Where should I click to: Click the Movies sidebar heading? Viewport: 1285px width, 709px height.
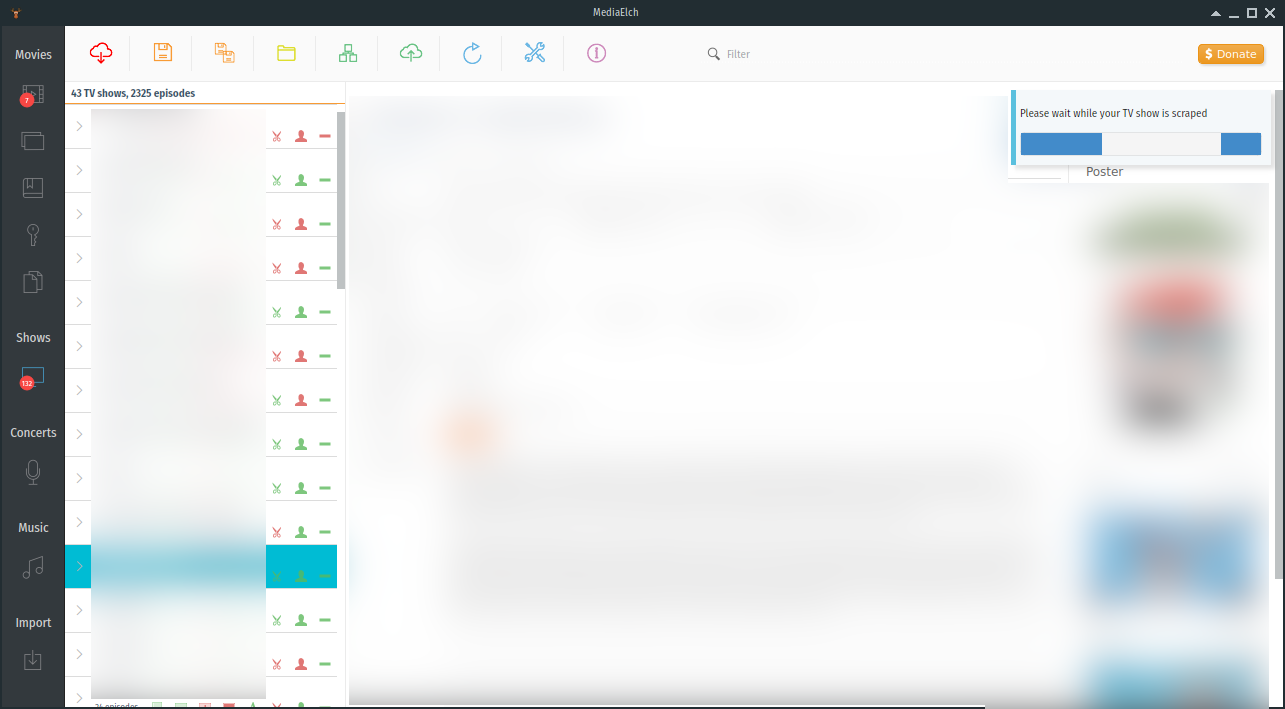click(33, 55)
